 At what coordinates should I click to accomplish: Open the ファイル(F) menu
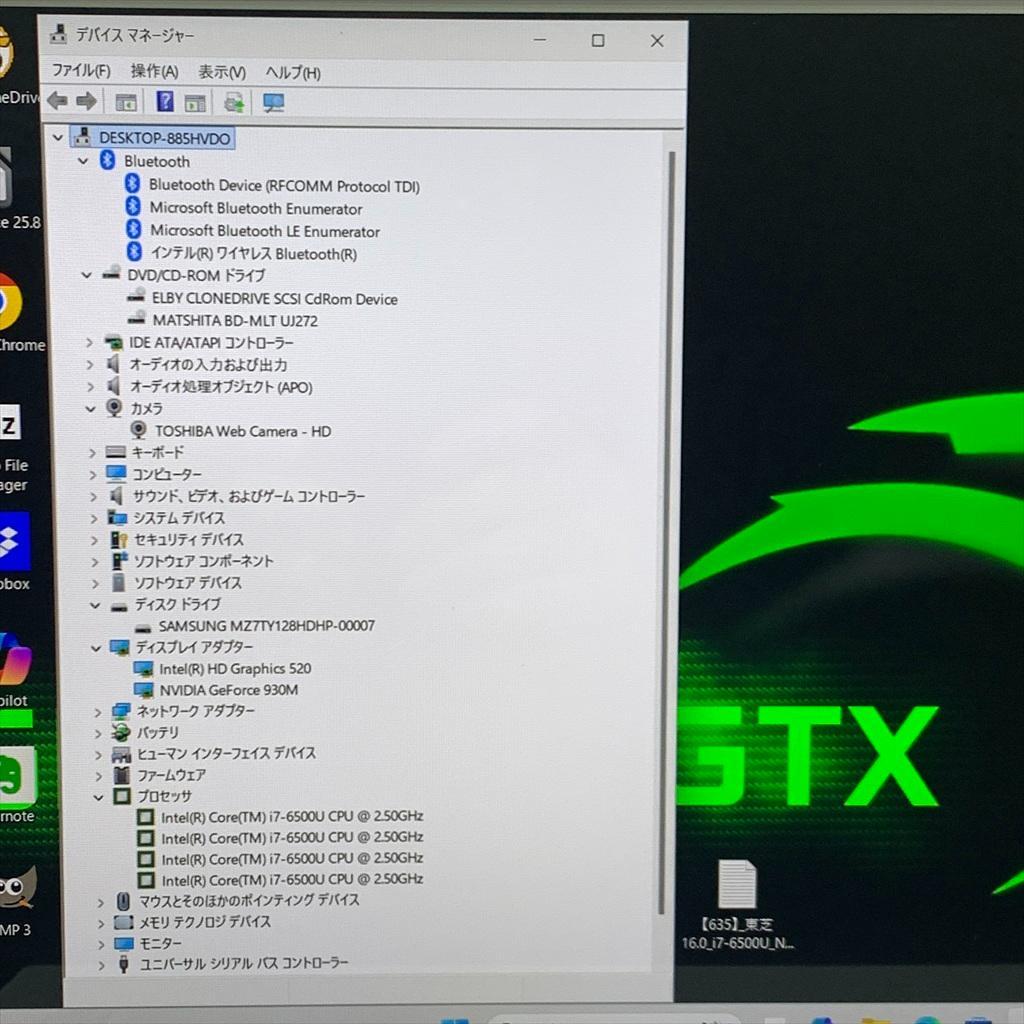click(79, 72)
